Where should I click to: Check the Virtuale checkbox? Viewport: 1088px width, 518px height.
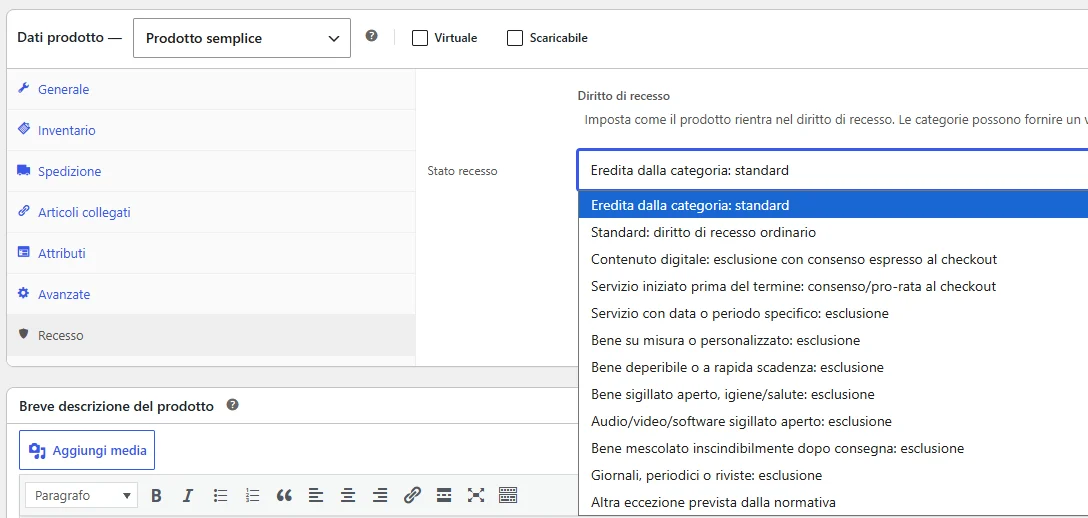pos(420,38)
